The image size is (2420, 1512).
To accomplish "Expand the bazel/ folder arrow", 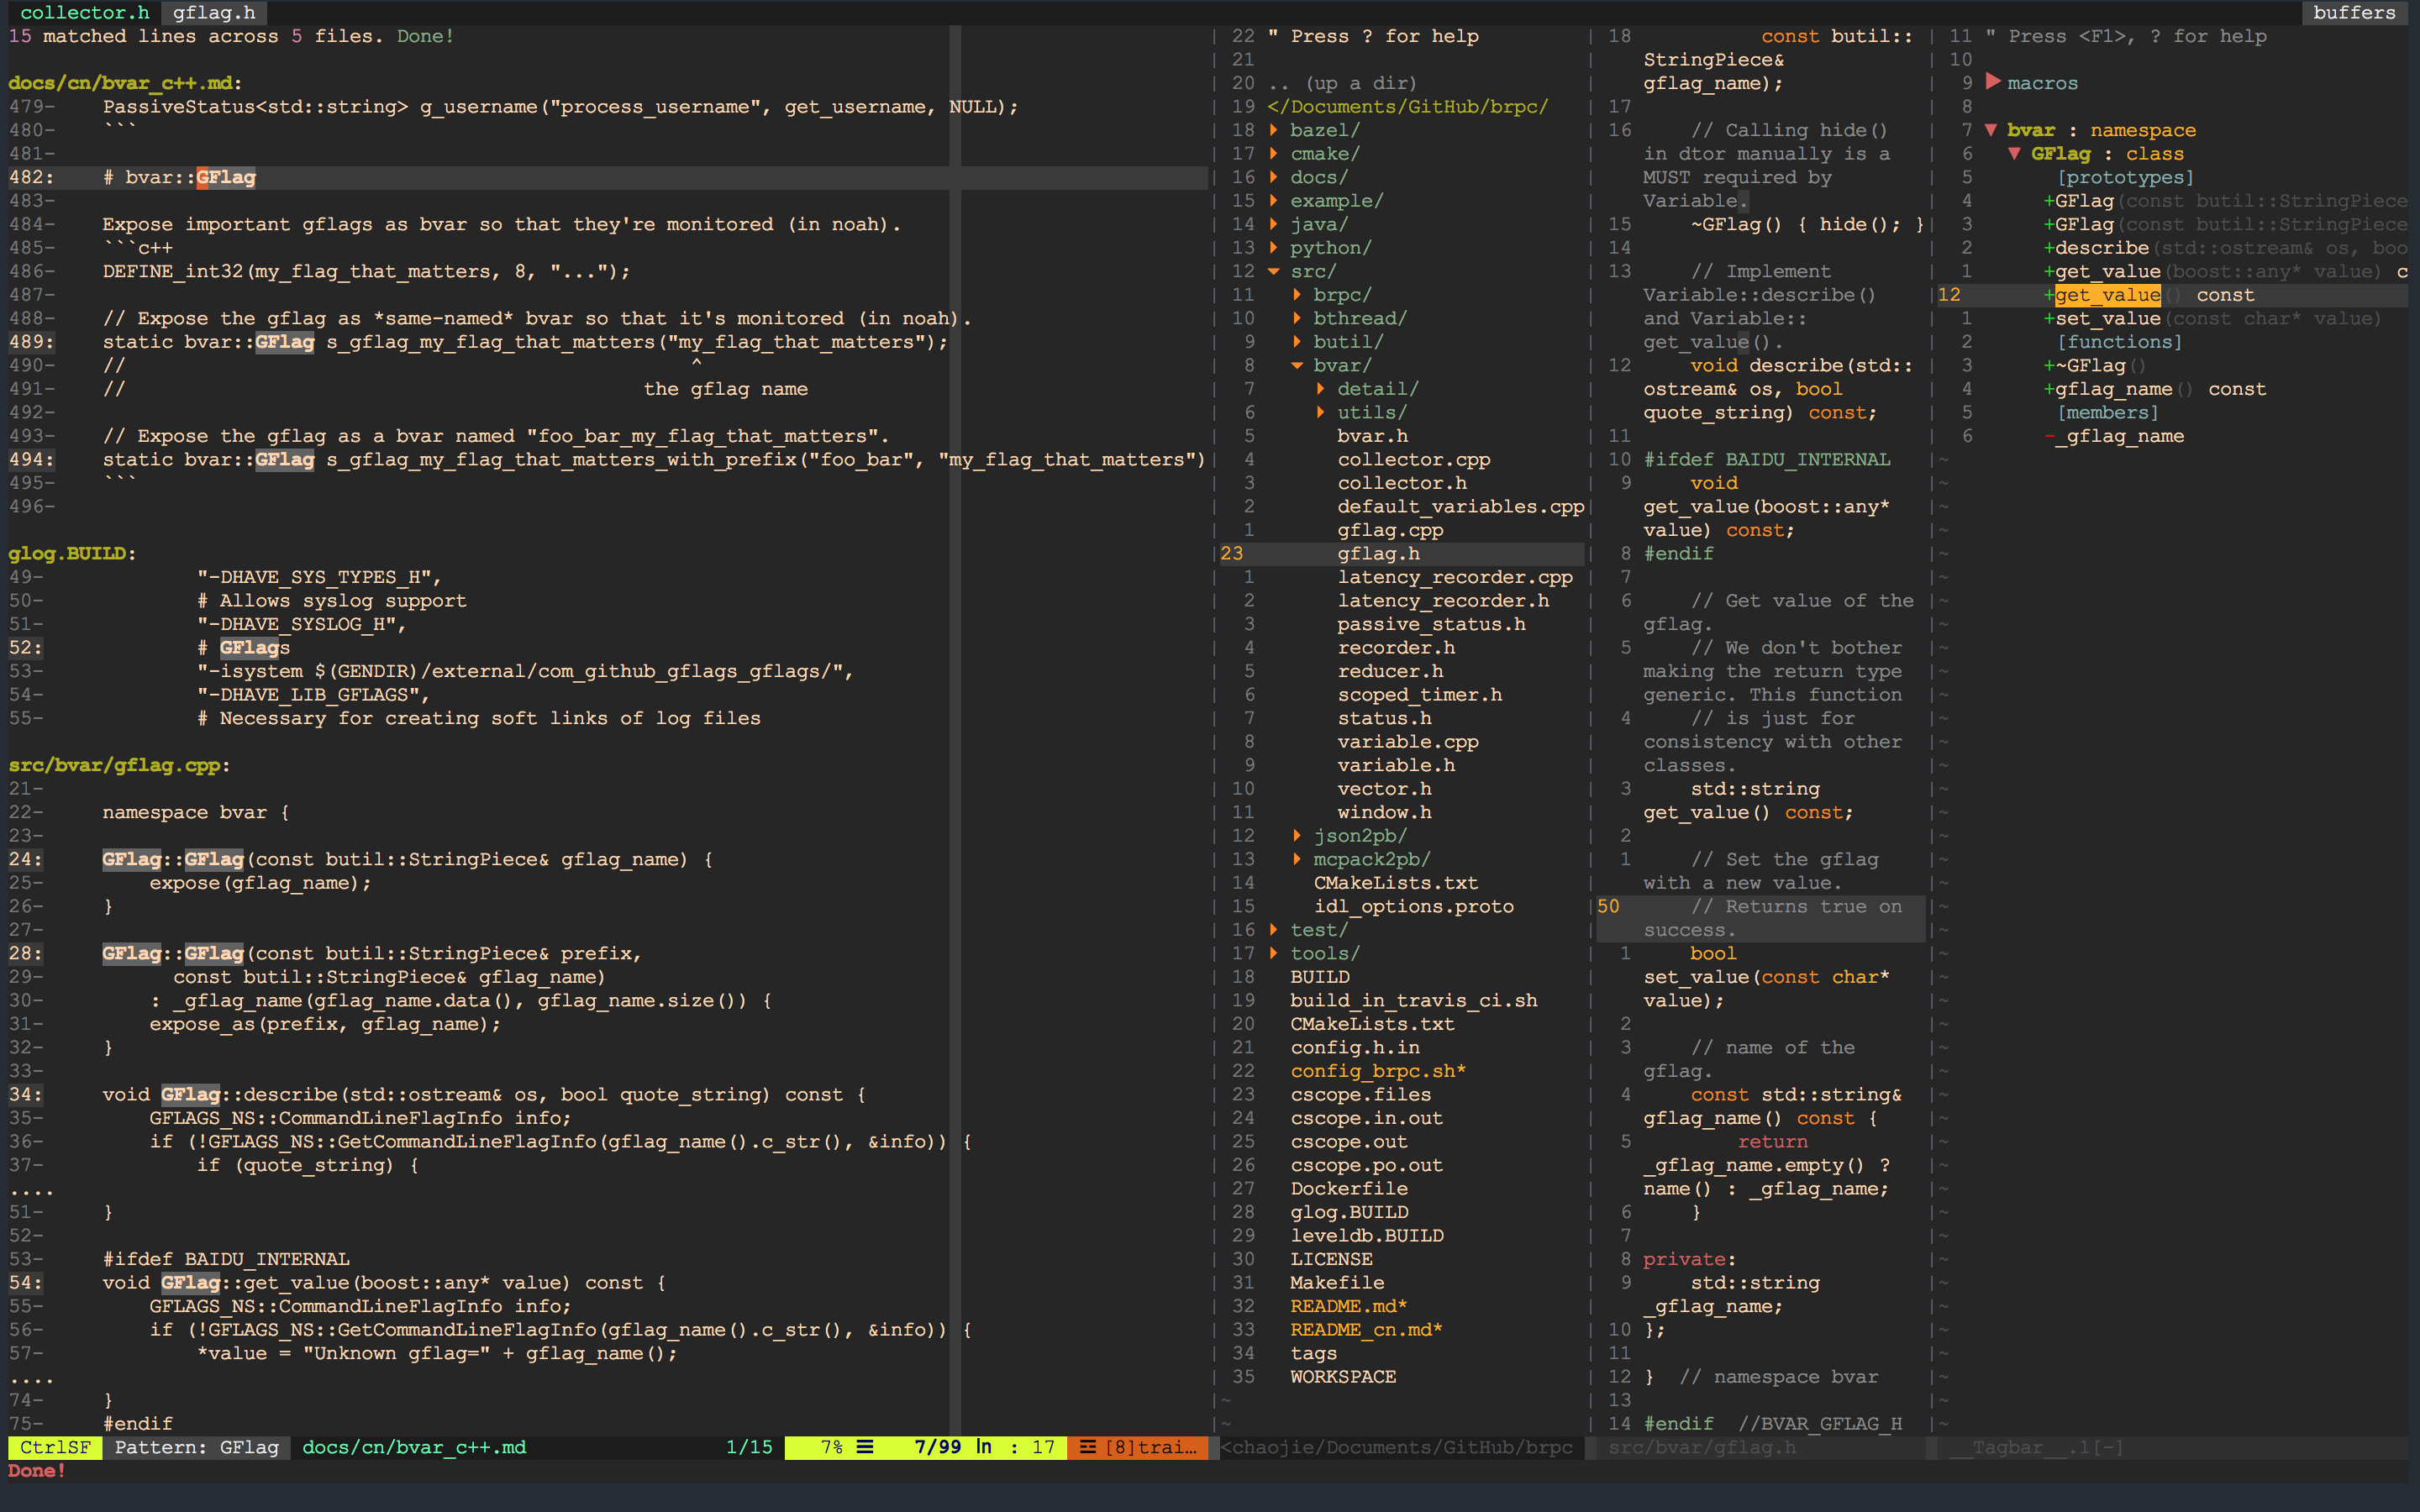I will (x=1274, y=130).
